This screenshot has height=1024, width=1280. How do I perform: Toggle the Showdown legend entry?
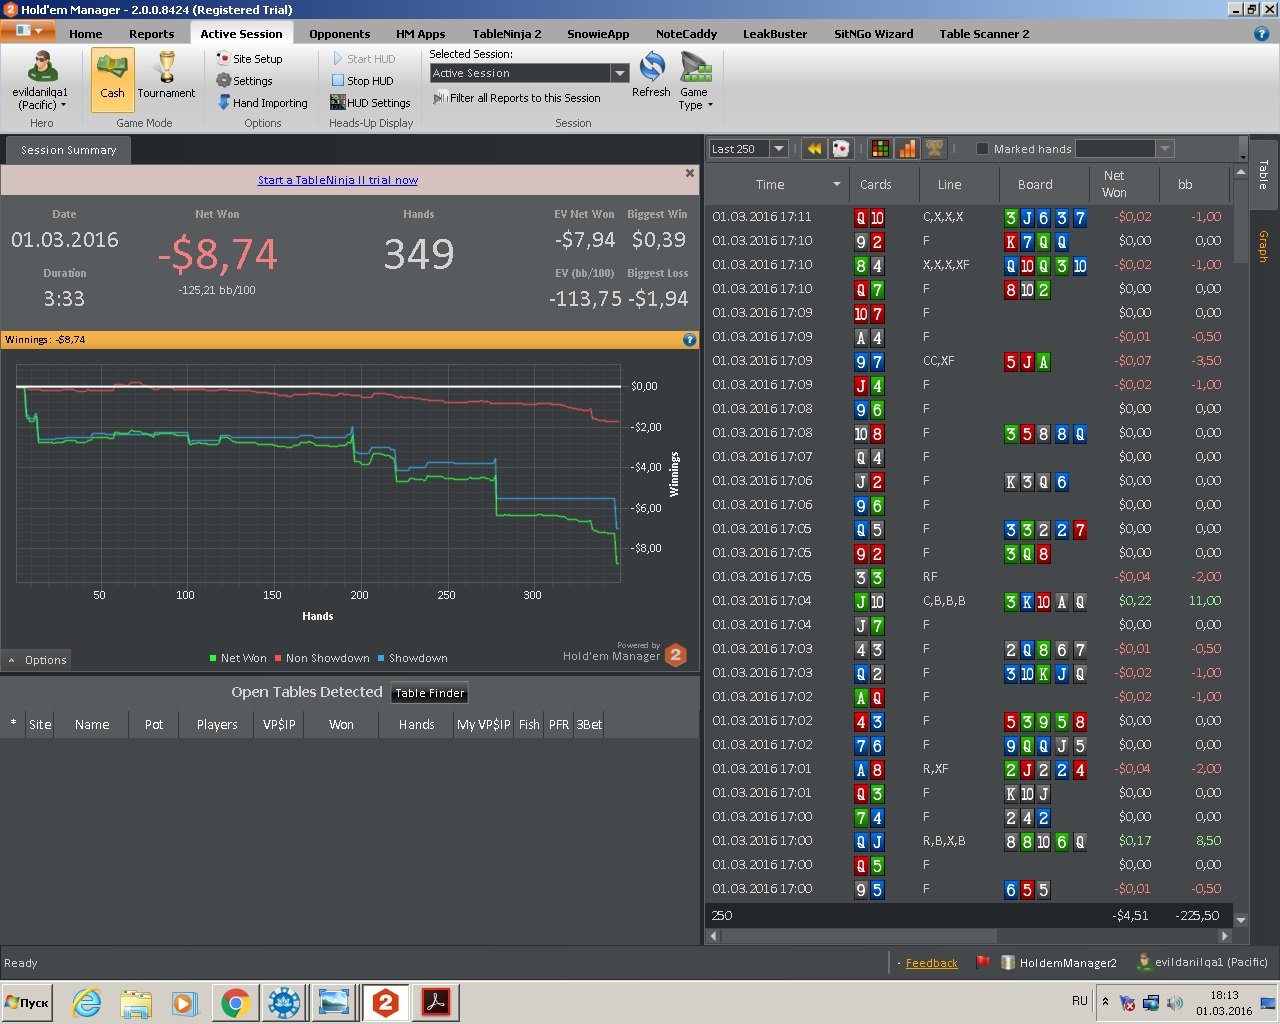(x=412, y=658)
